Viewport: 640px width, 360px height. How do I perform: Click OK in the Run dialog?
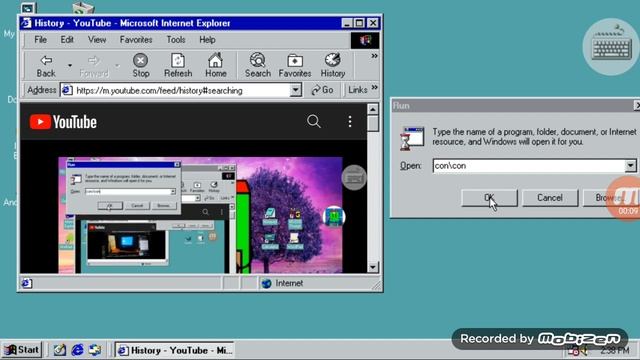click(x=489, y=198)
